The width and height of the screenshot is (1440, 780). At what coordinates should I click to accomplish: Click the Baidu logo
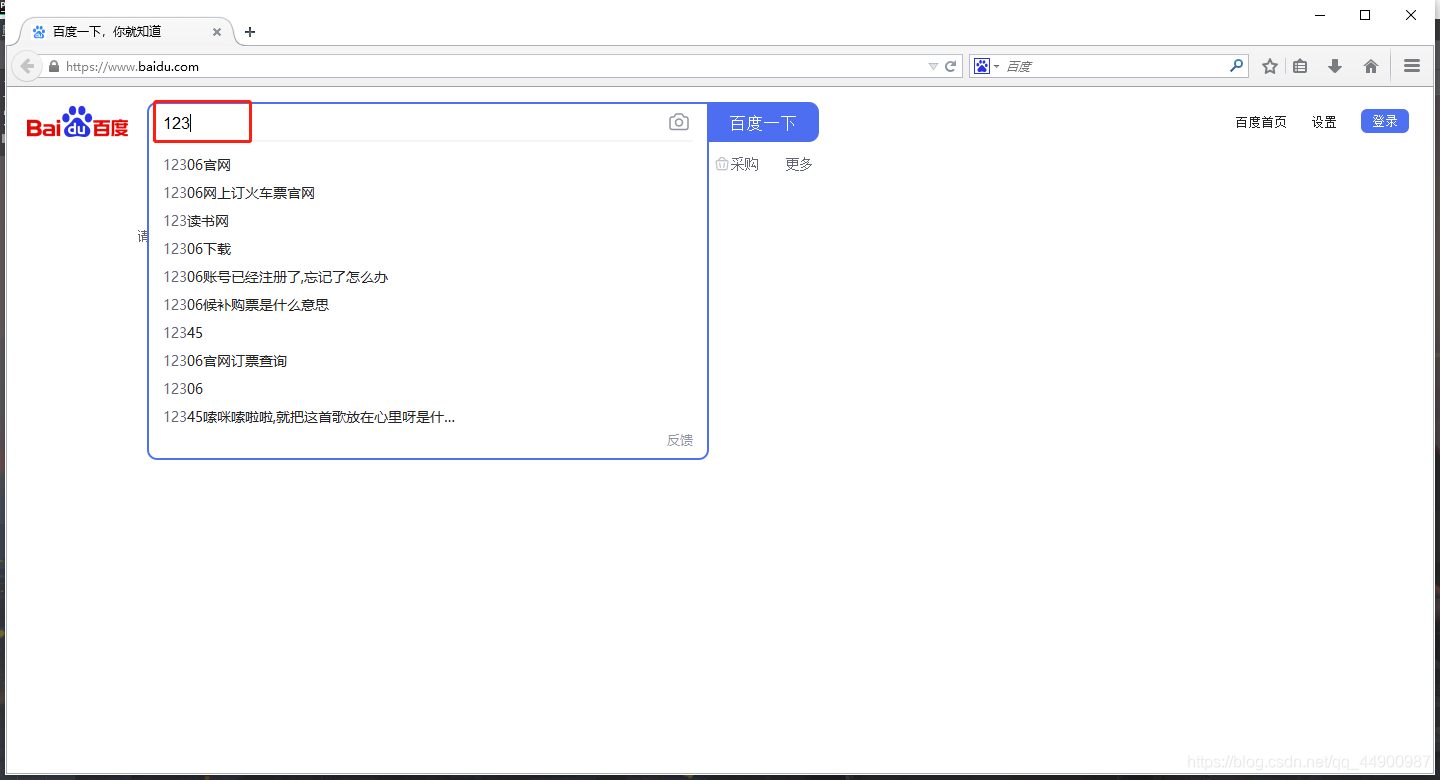77,122
